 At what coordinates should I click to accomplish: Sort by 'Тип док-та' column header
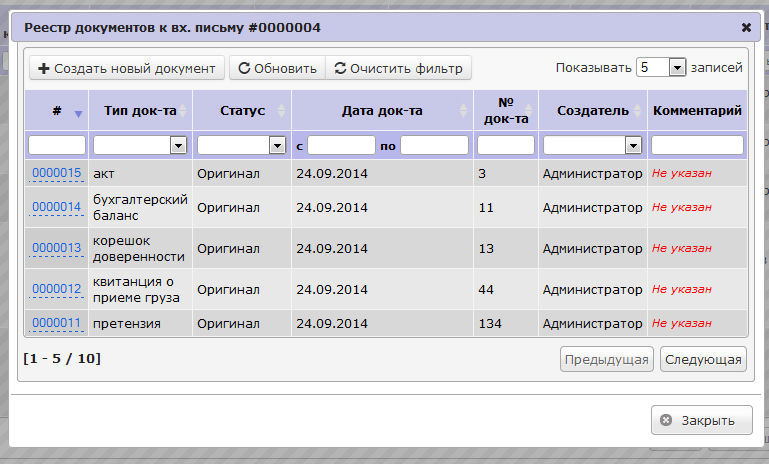tap(140, 111)
